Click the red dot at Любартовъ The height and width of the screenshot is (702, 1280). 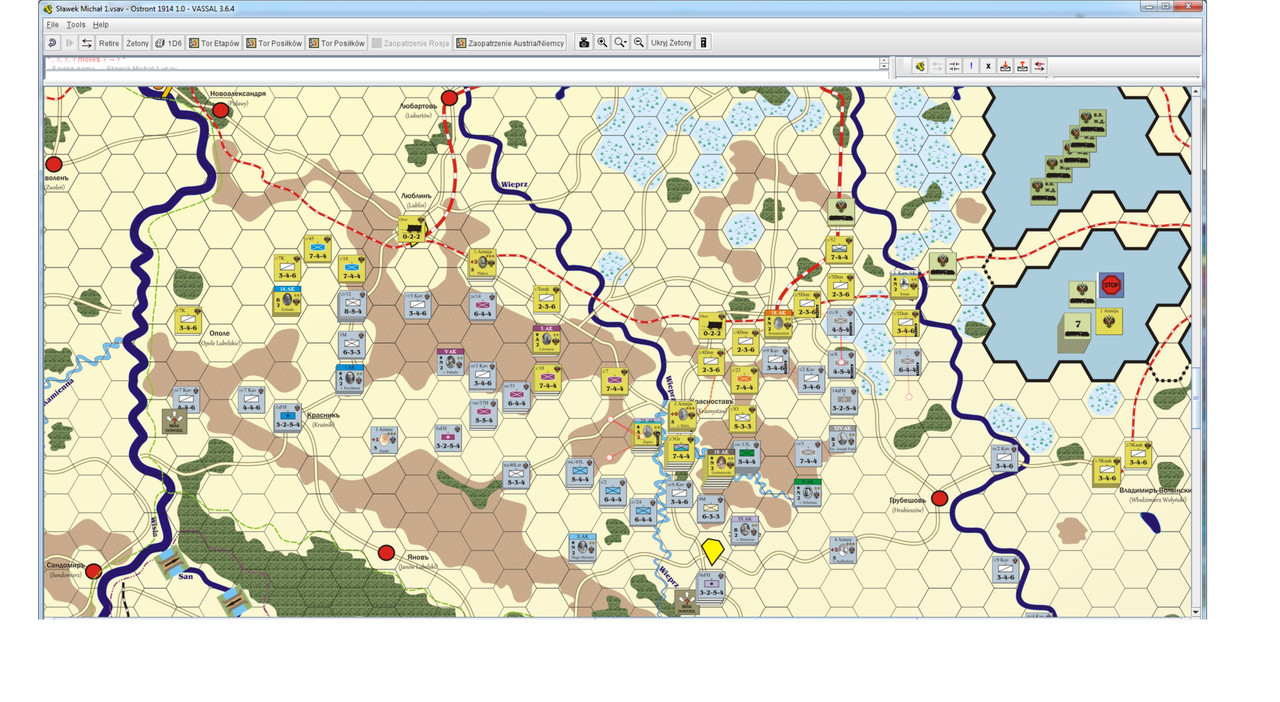coord(450,98)
